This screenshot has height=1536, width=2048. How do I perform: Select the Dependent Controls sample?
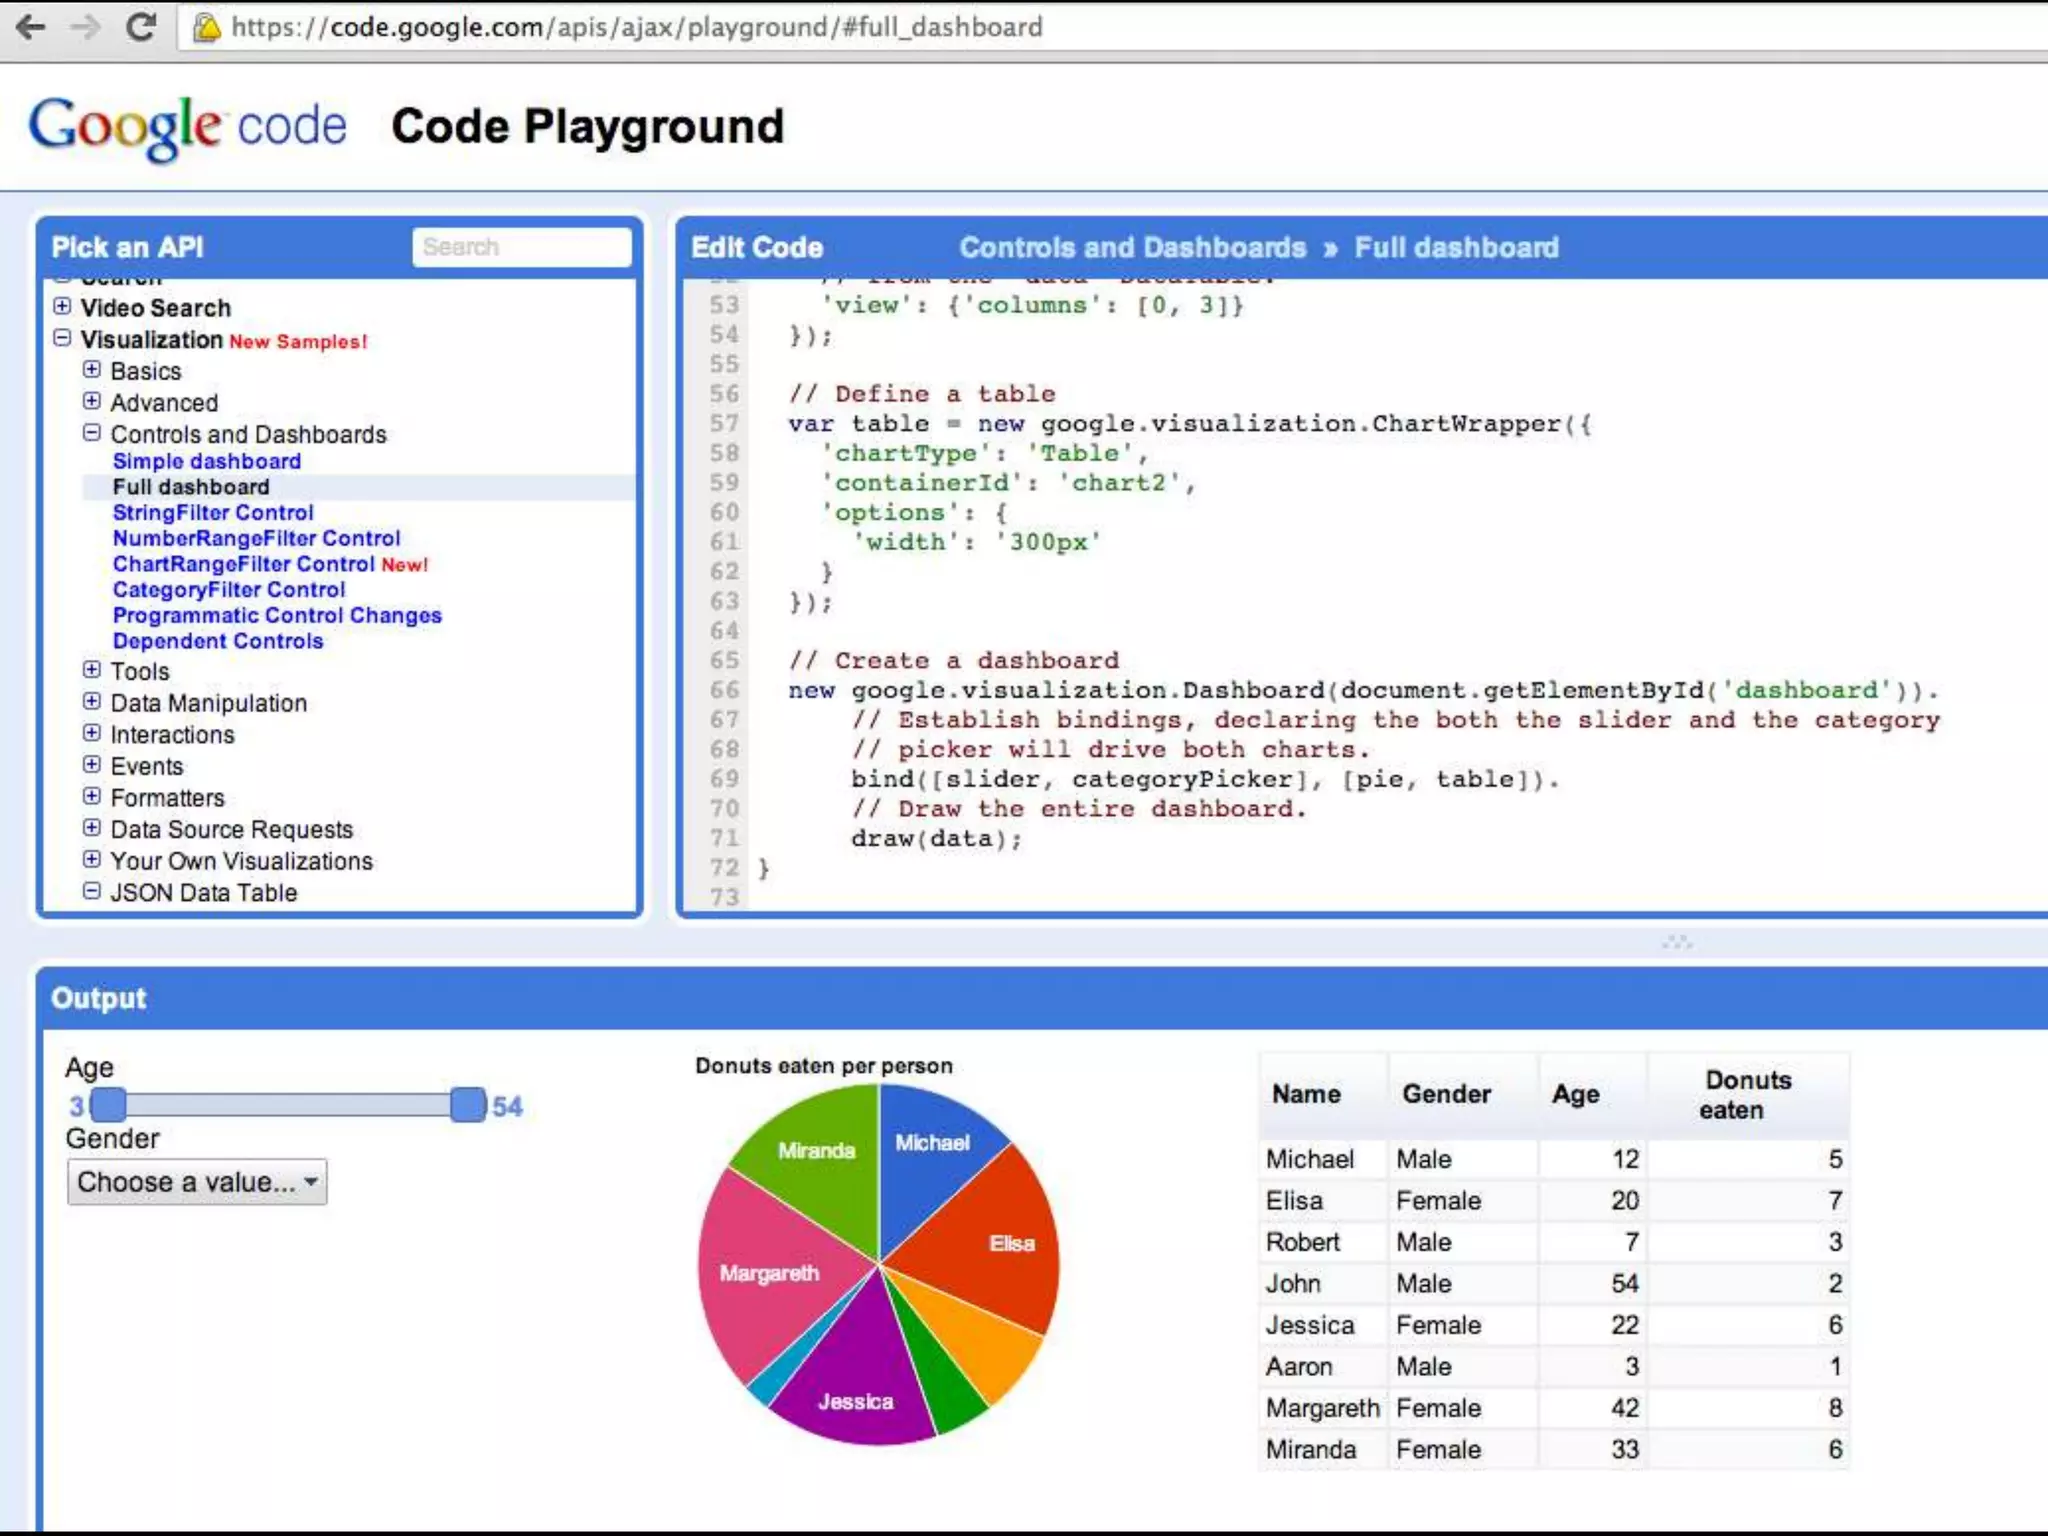(217, 641)
